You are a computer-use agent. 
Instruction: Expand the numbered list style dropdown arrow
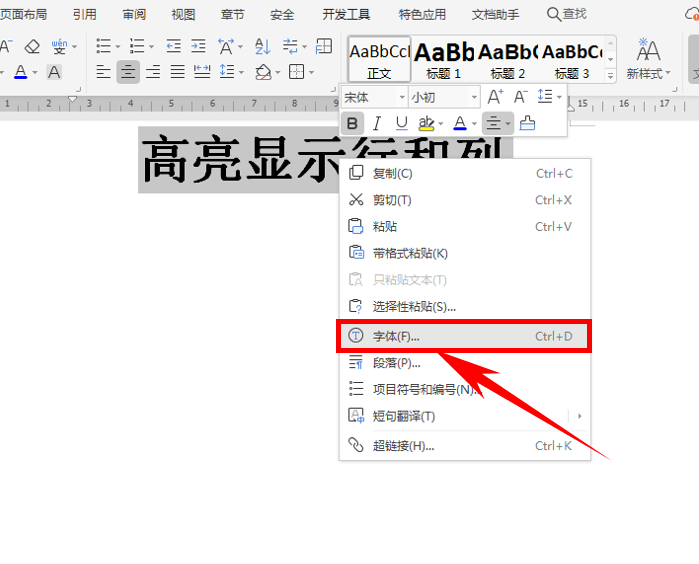tap(151, 47)
